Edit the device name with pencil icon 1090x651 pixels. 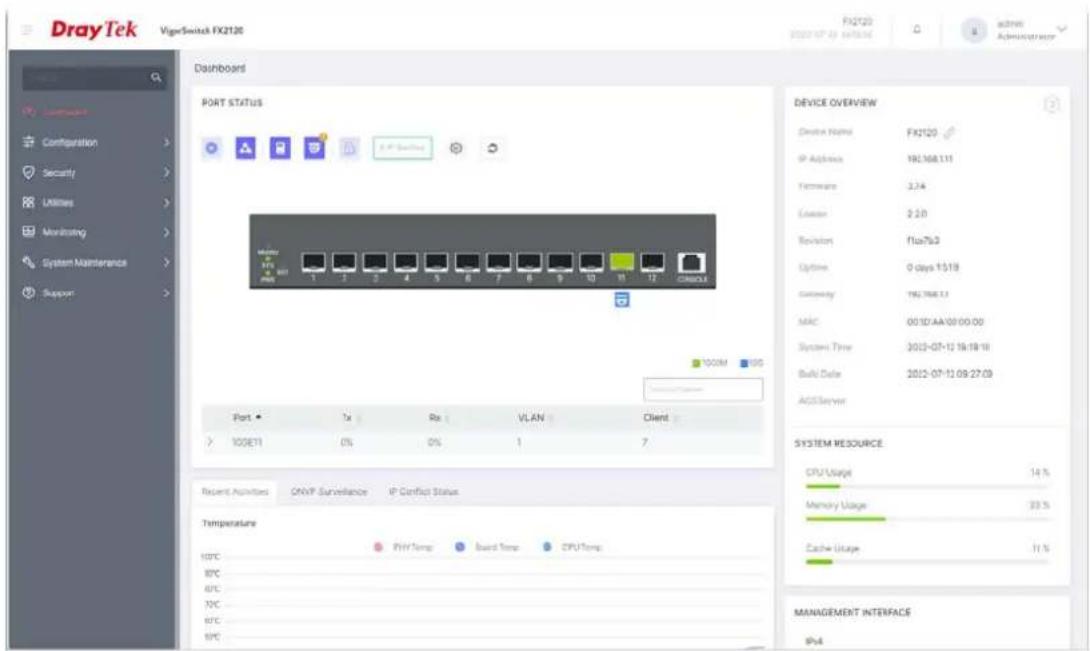click(950, 132)
